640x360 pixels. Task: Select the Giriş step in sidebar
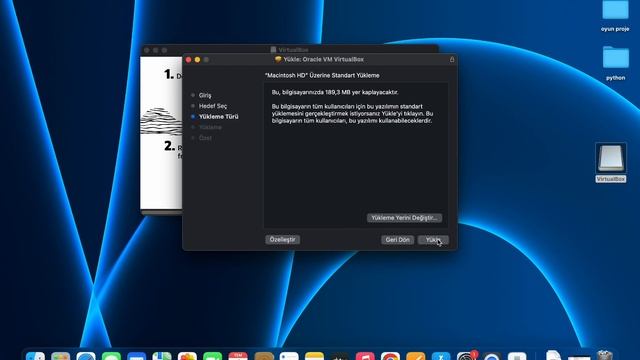(x=205, y=95)
